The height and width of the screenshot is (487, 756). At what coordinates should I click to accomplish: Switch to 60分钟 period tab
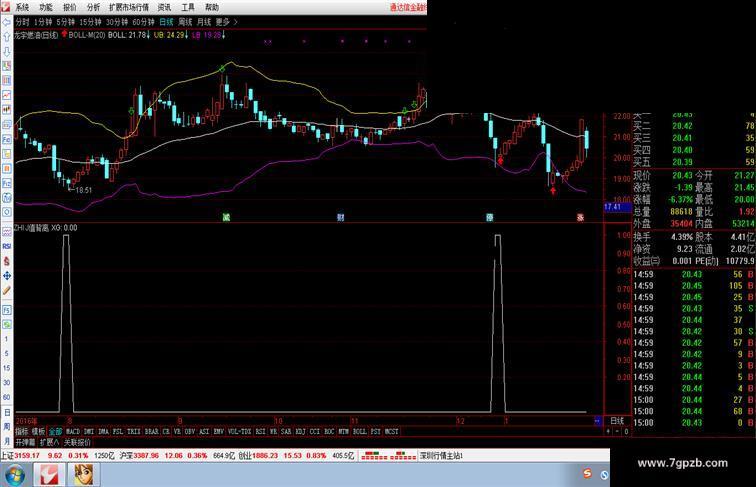click(x=143, y=22)
